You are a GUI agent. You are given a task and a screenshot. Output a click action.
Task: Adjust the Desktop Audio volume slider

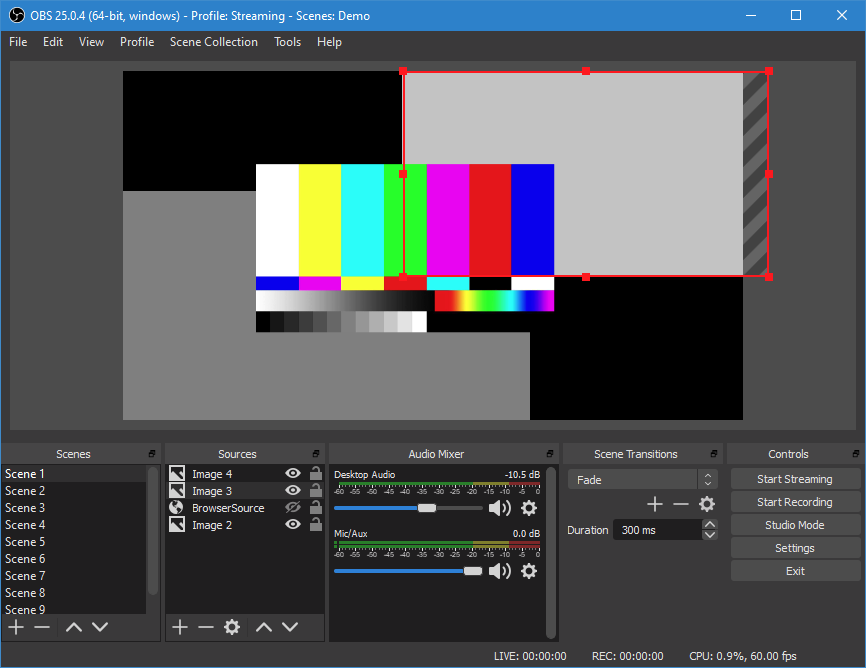425,508
